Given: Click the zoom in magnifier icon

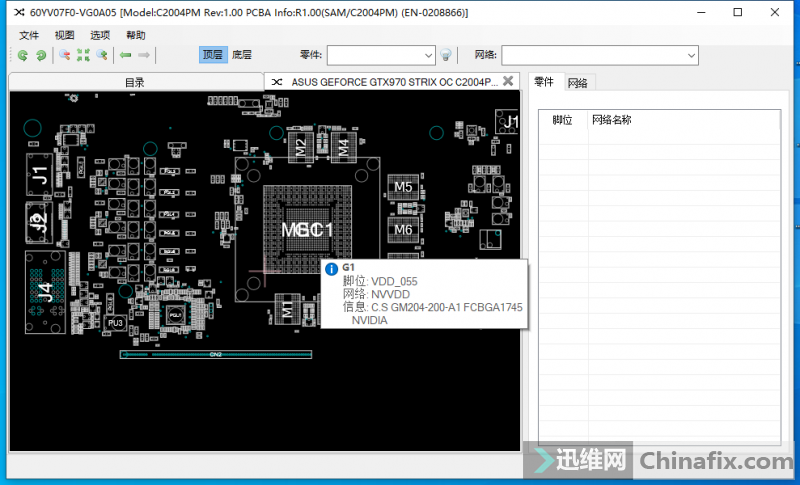Looking at the screenshot, I should pyautogui.click(x=102, y=55).
